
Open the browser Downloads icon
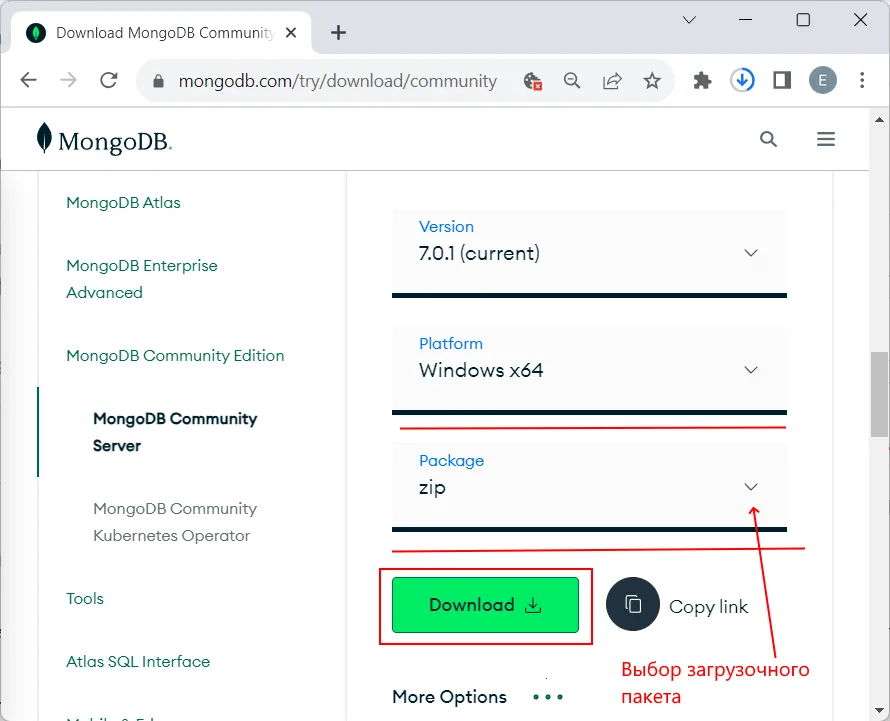tap(742, 80)
